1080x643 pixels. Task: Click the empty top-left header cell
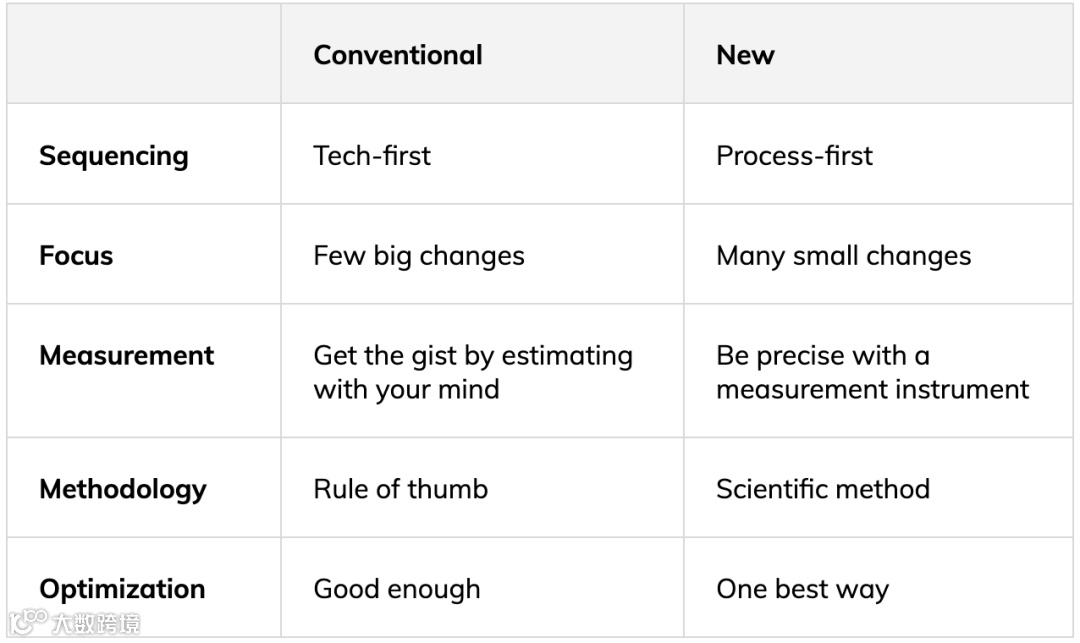click(144, 54)
